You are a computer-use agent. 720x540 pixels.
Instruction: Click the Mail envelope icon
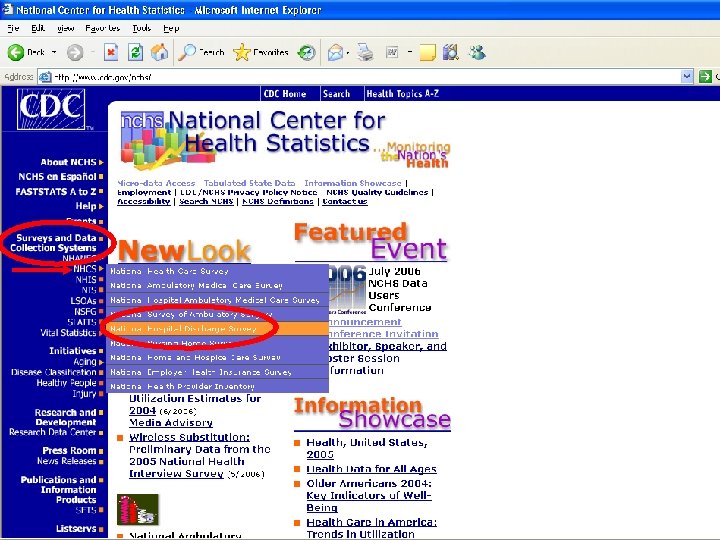tap(335, 53)
